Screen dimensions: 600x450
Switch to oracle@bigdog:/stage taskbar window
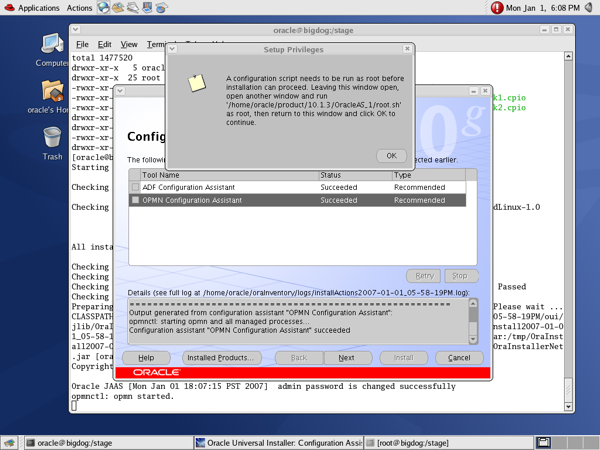click(x=108, y=443)
